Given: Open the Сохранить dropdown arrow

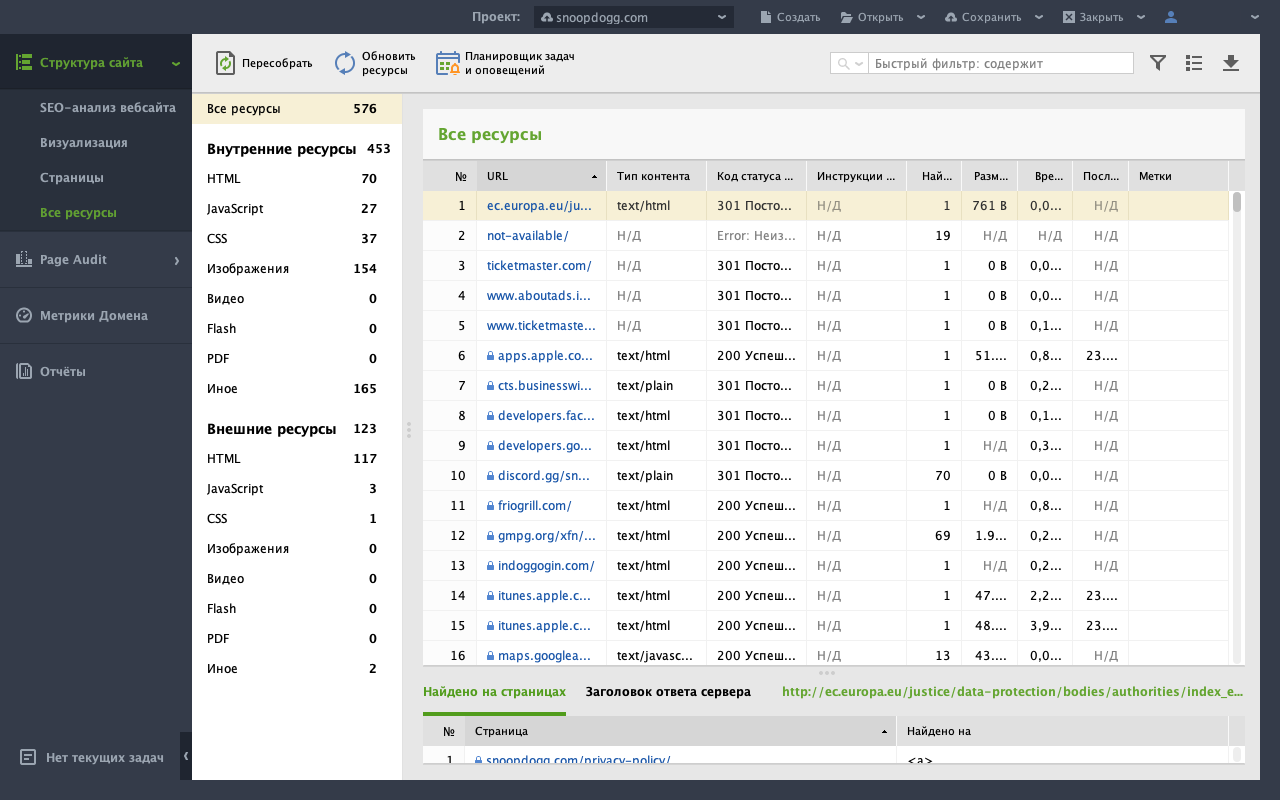Looking at the screenshot, I should pyautogui.click(x=1039, y=17).
